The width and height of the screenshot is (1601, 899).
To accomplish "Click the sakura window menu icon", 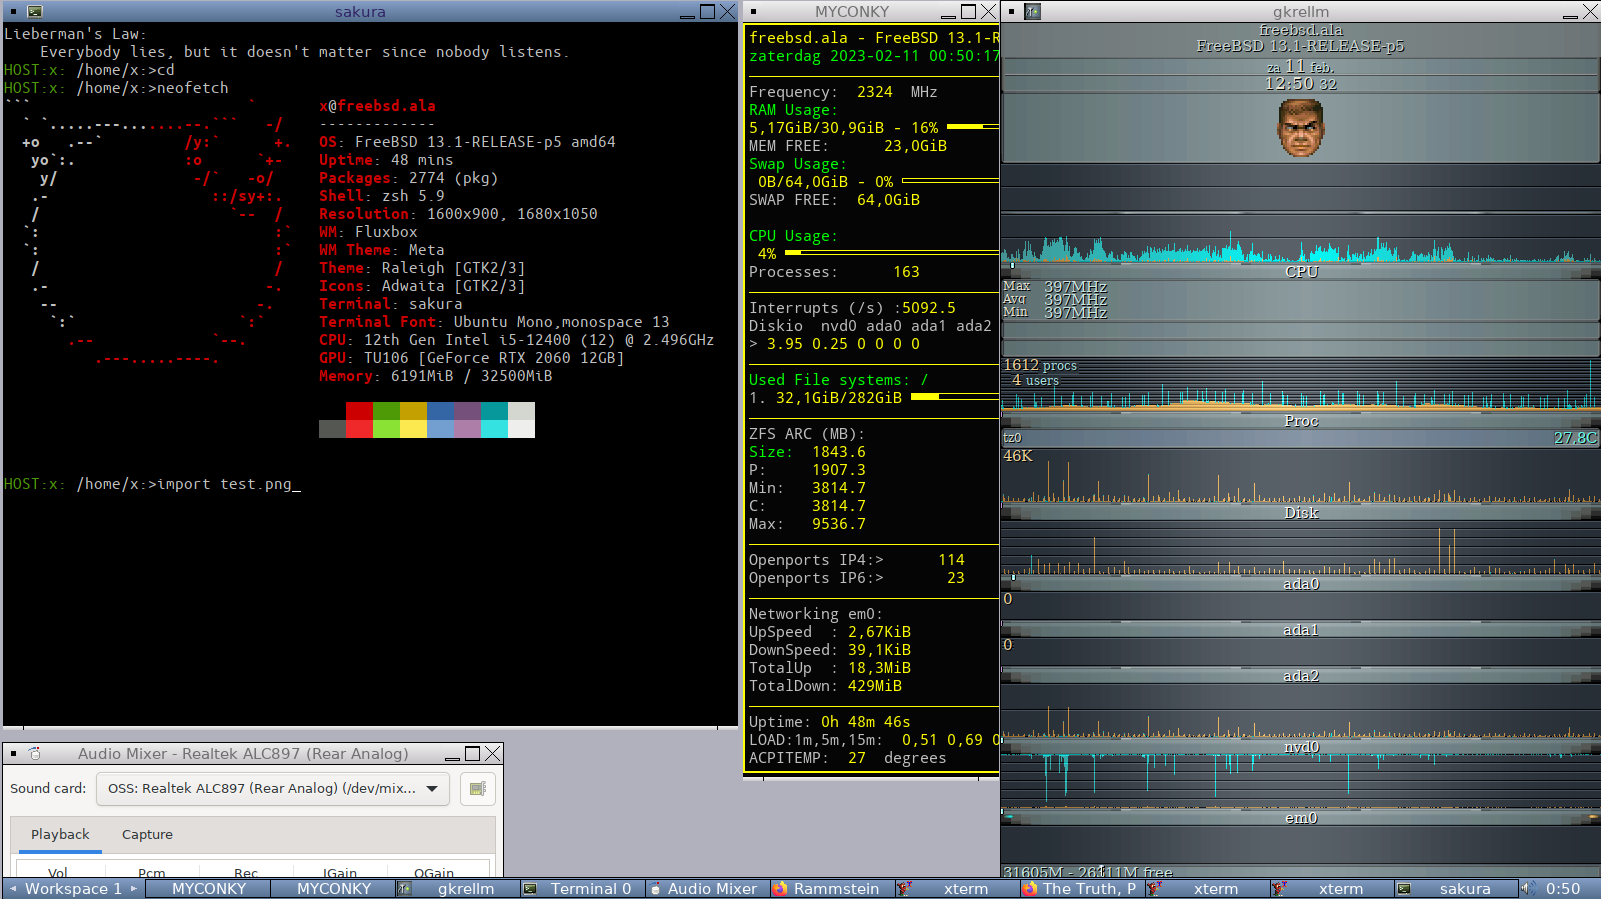I will (x=35, y=12).
